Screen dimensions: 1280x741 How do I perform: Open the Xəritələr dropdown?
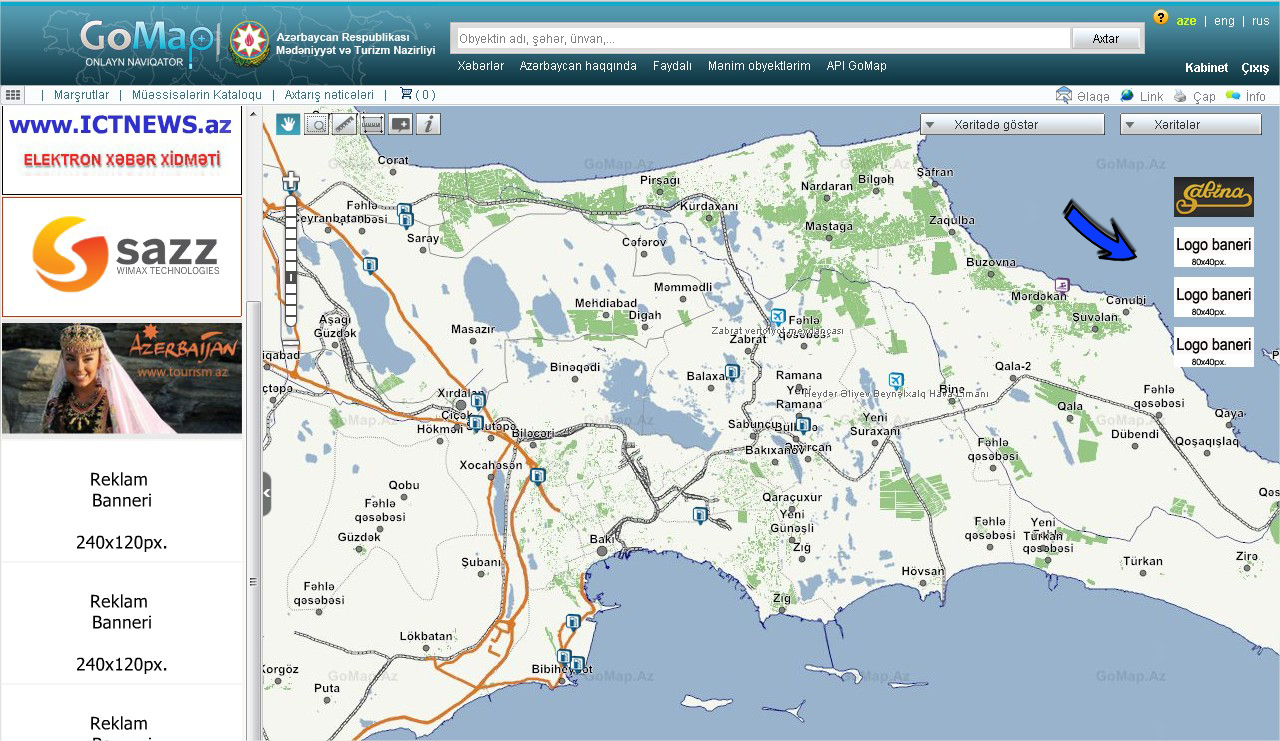pyautogui.click(x=1189, y=125)
